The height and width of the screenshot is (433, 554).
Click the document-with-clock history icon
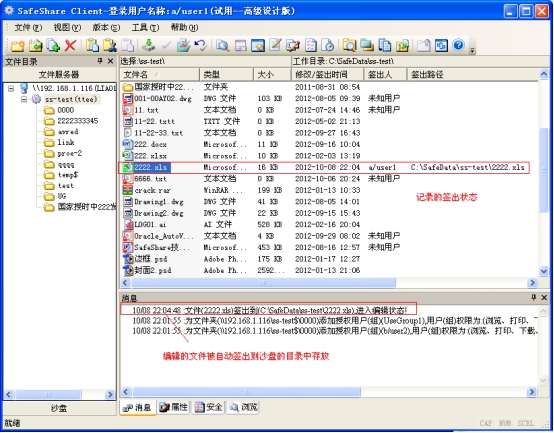pyautogui.click(x=328, y=46)
